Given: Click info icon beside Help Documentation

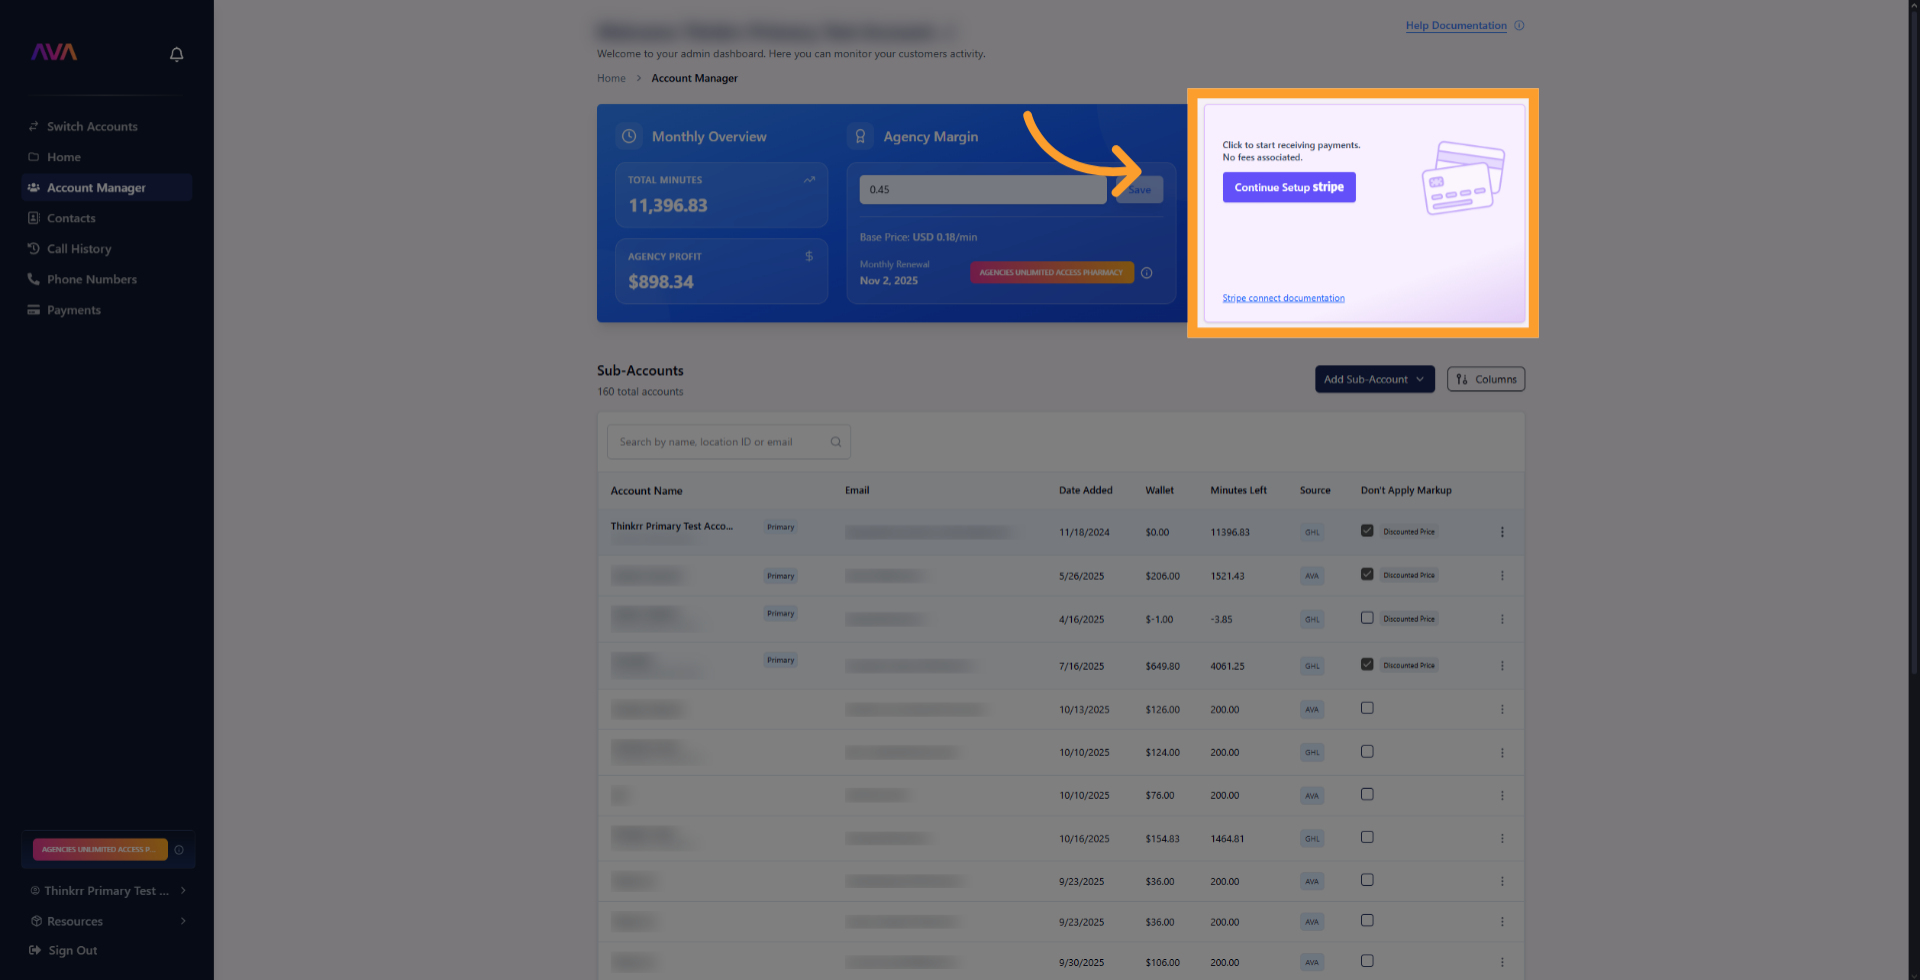Looking at the screenshot, I should pyautogui.click(x=1519, y=26).
